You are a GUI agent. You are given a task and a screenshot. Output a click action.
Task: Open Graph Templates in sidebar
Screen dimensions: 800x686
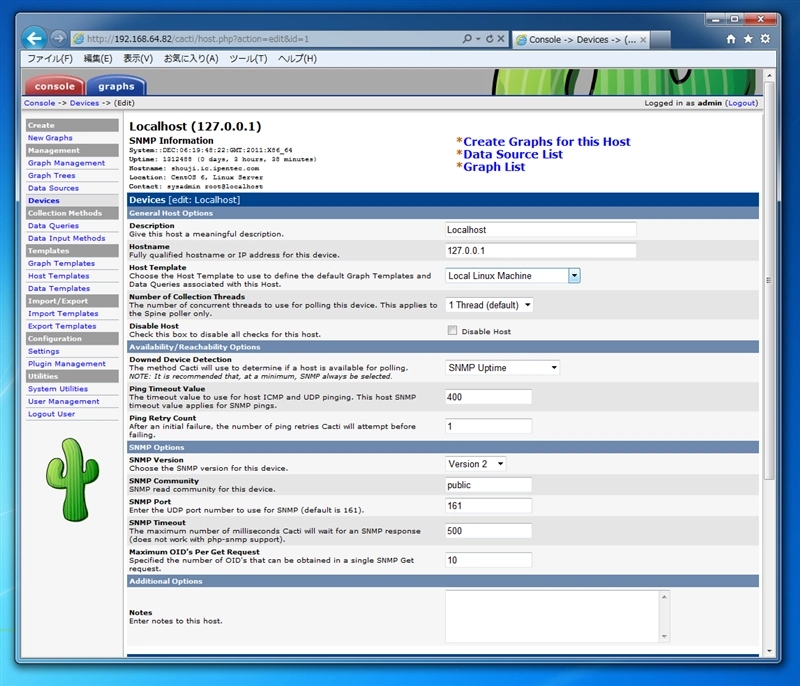[x=61, y=263]
